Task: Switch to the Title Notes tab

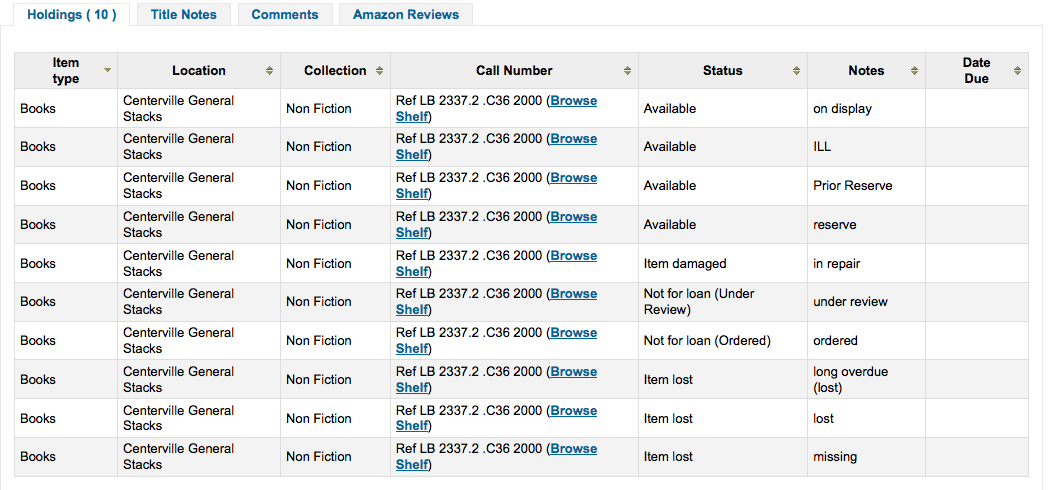Action: 184,15
